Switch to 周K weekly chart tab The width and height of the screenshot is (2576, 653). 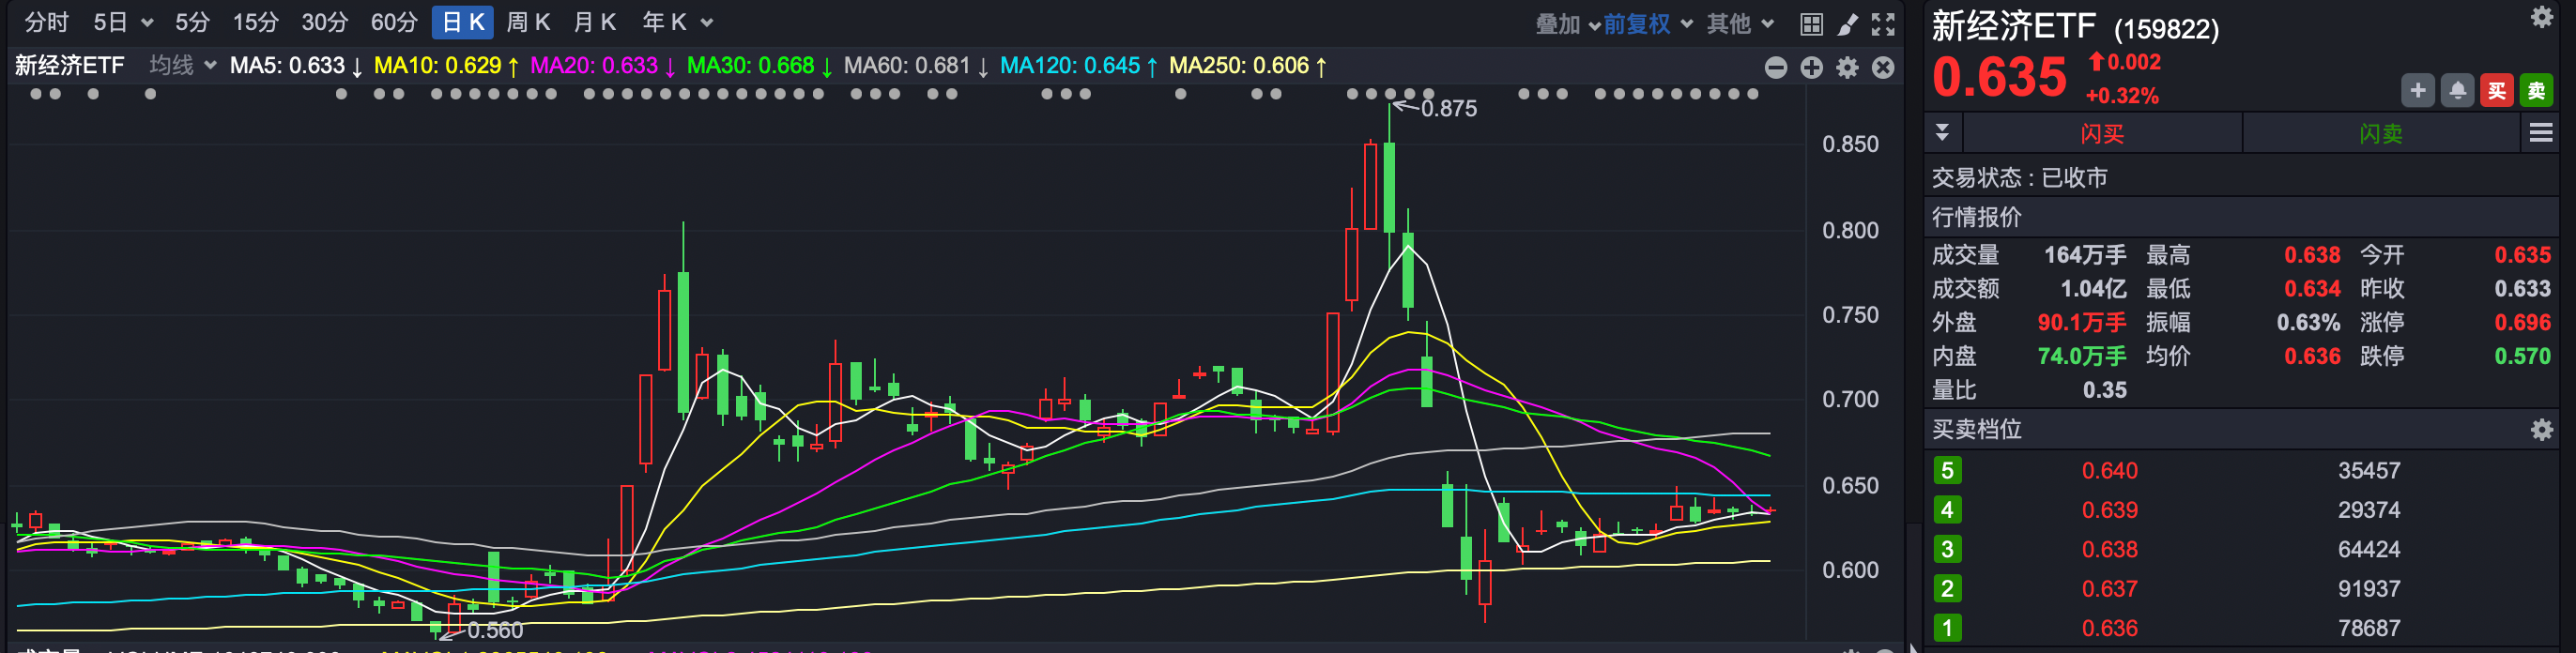point(528,22)
